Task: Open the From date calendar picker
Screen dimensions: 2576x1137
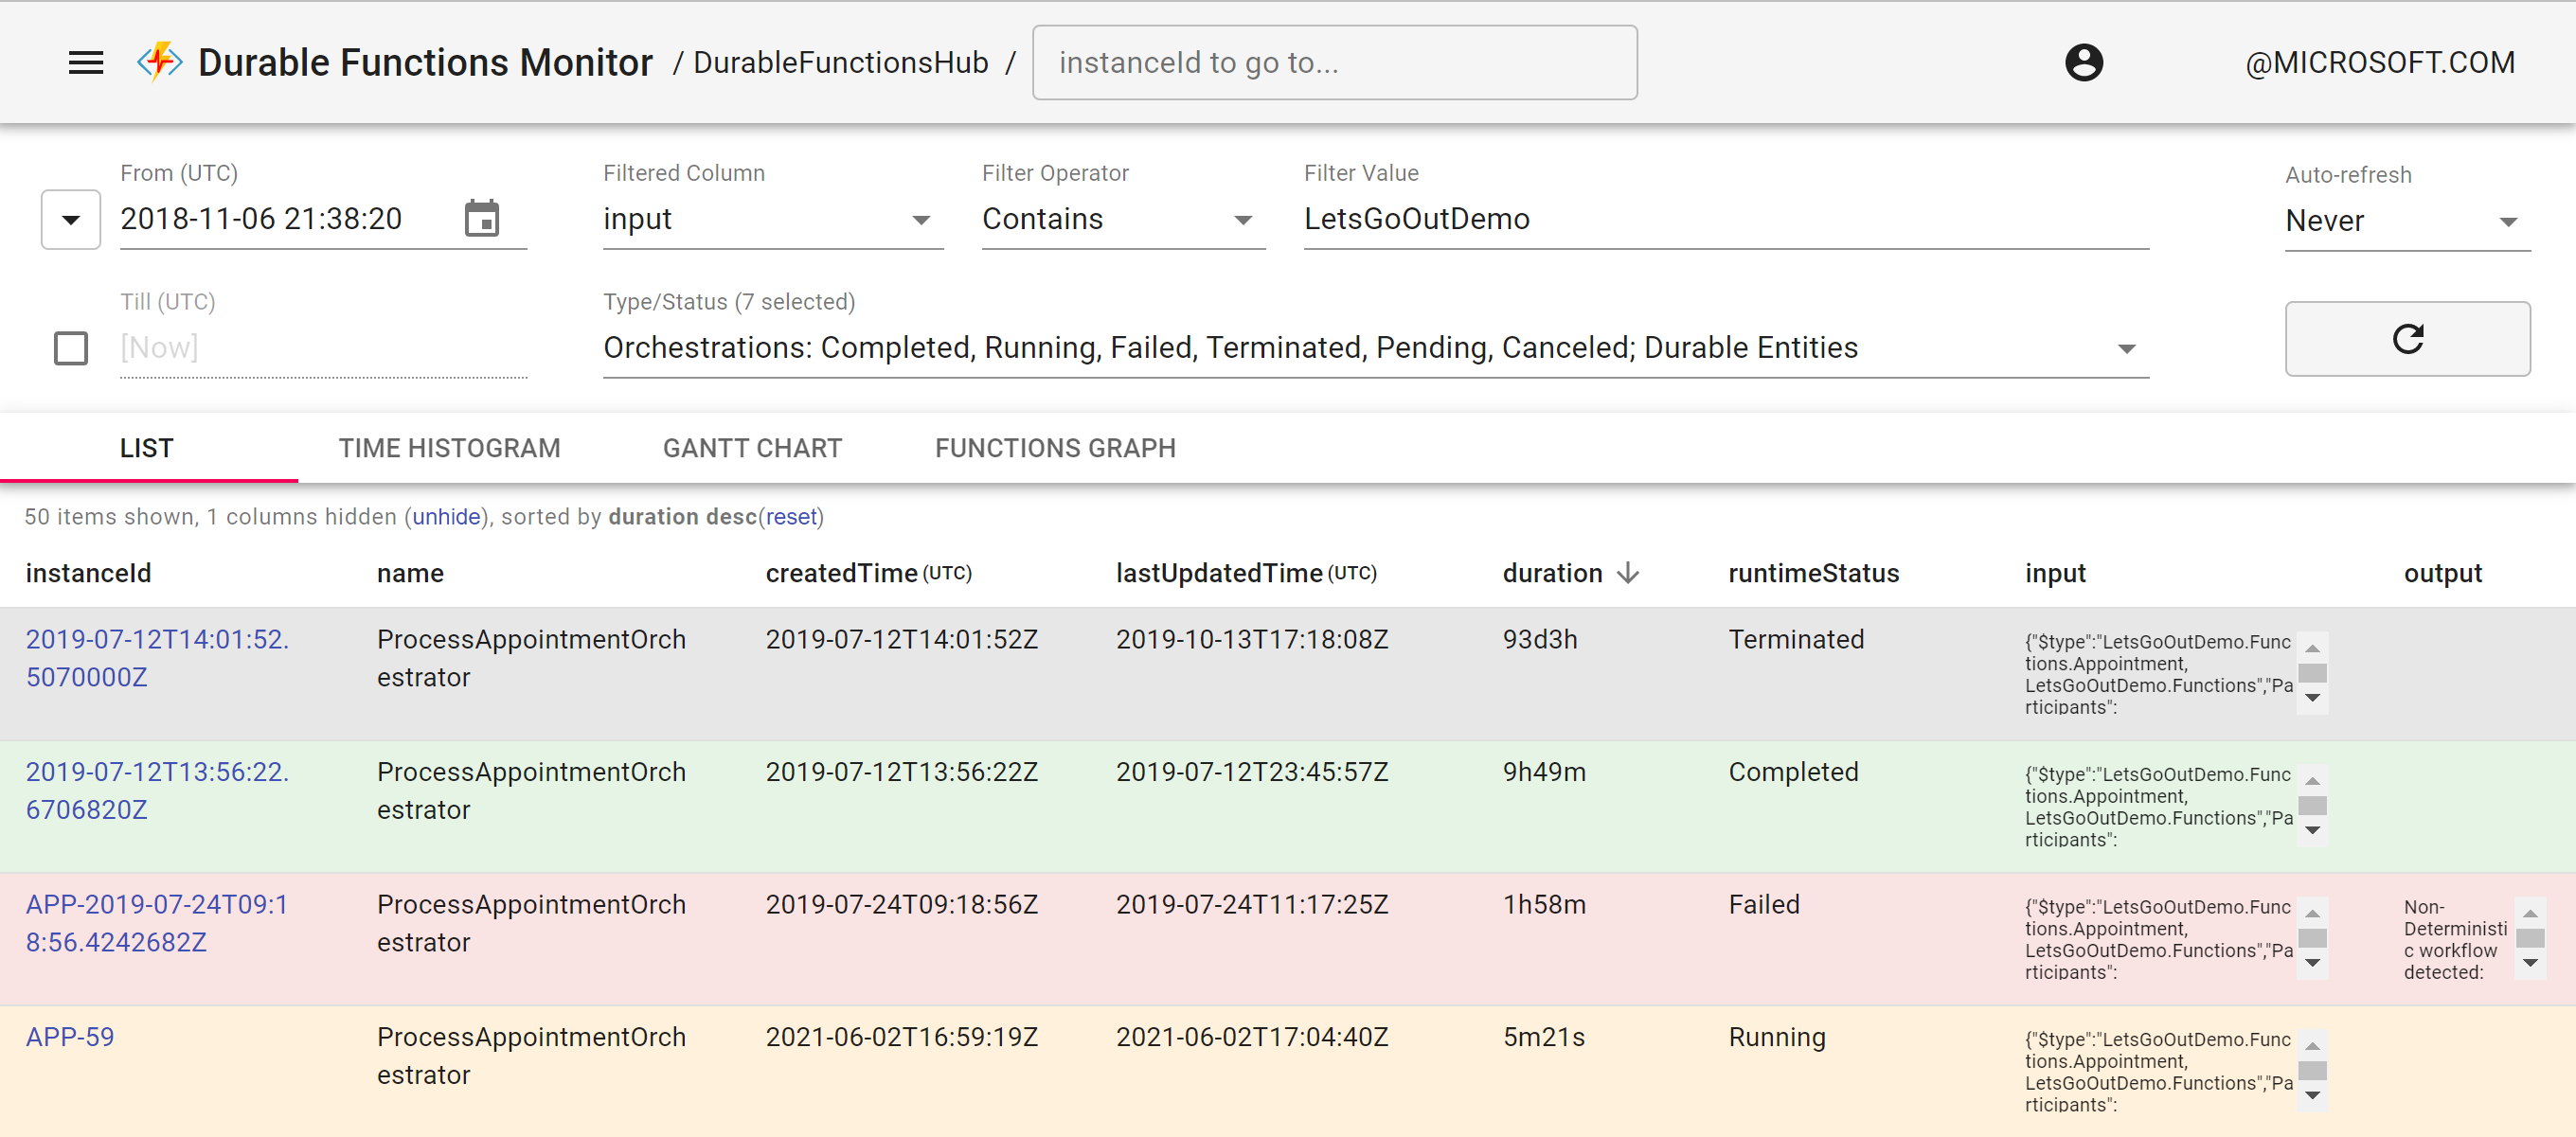Action: pos(482,219)
